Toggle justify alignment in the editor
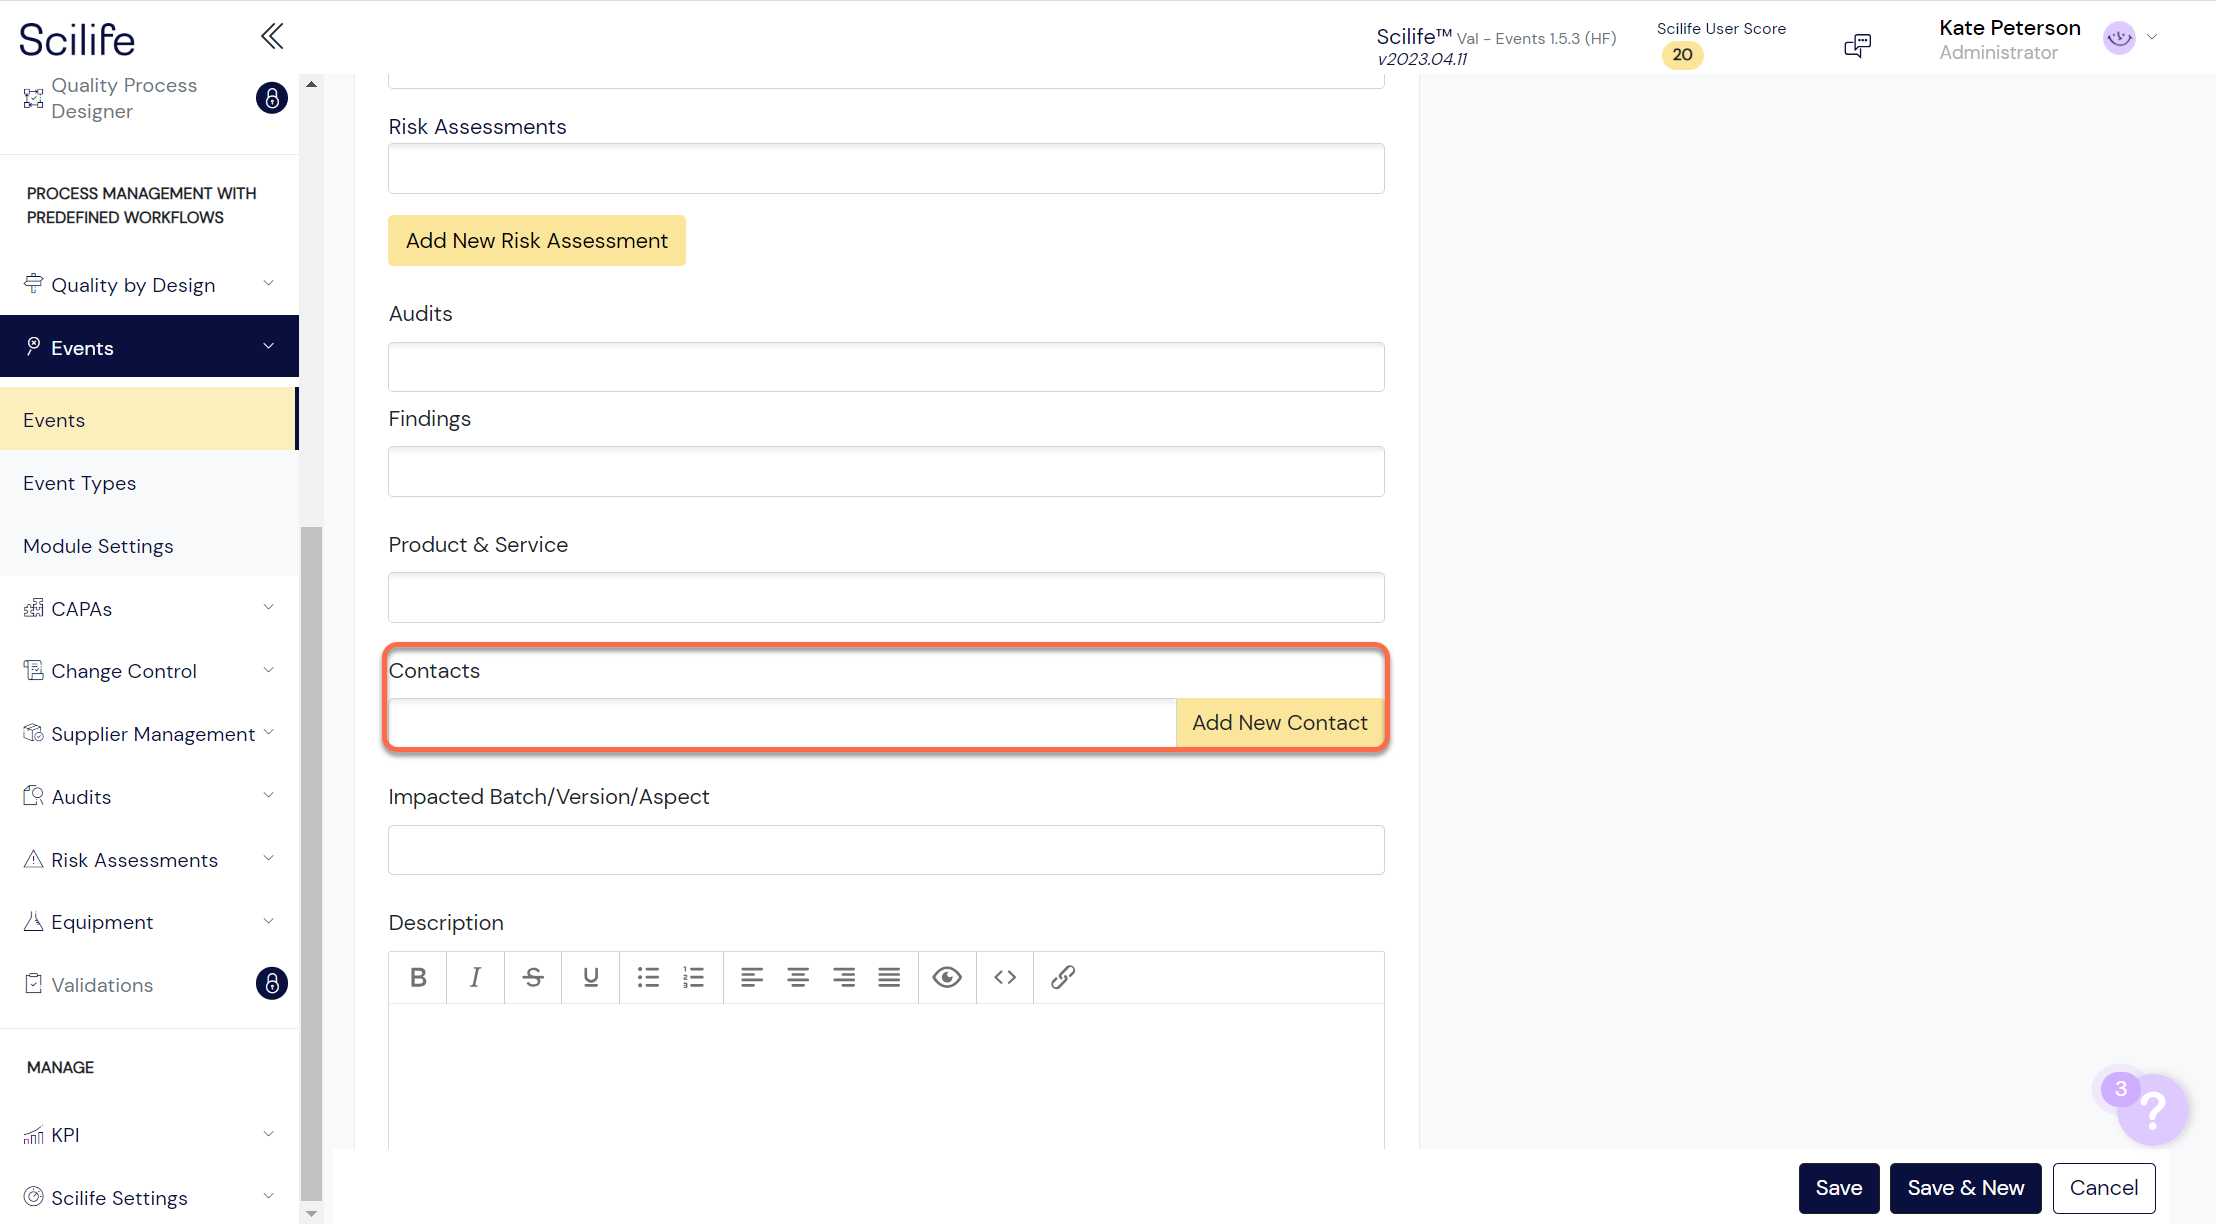 pos(889,977)
